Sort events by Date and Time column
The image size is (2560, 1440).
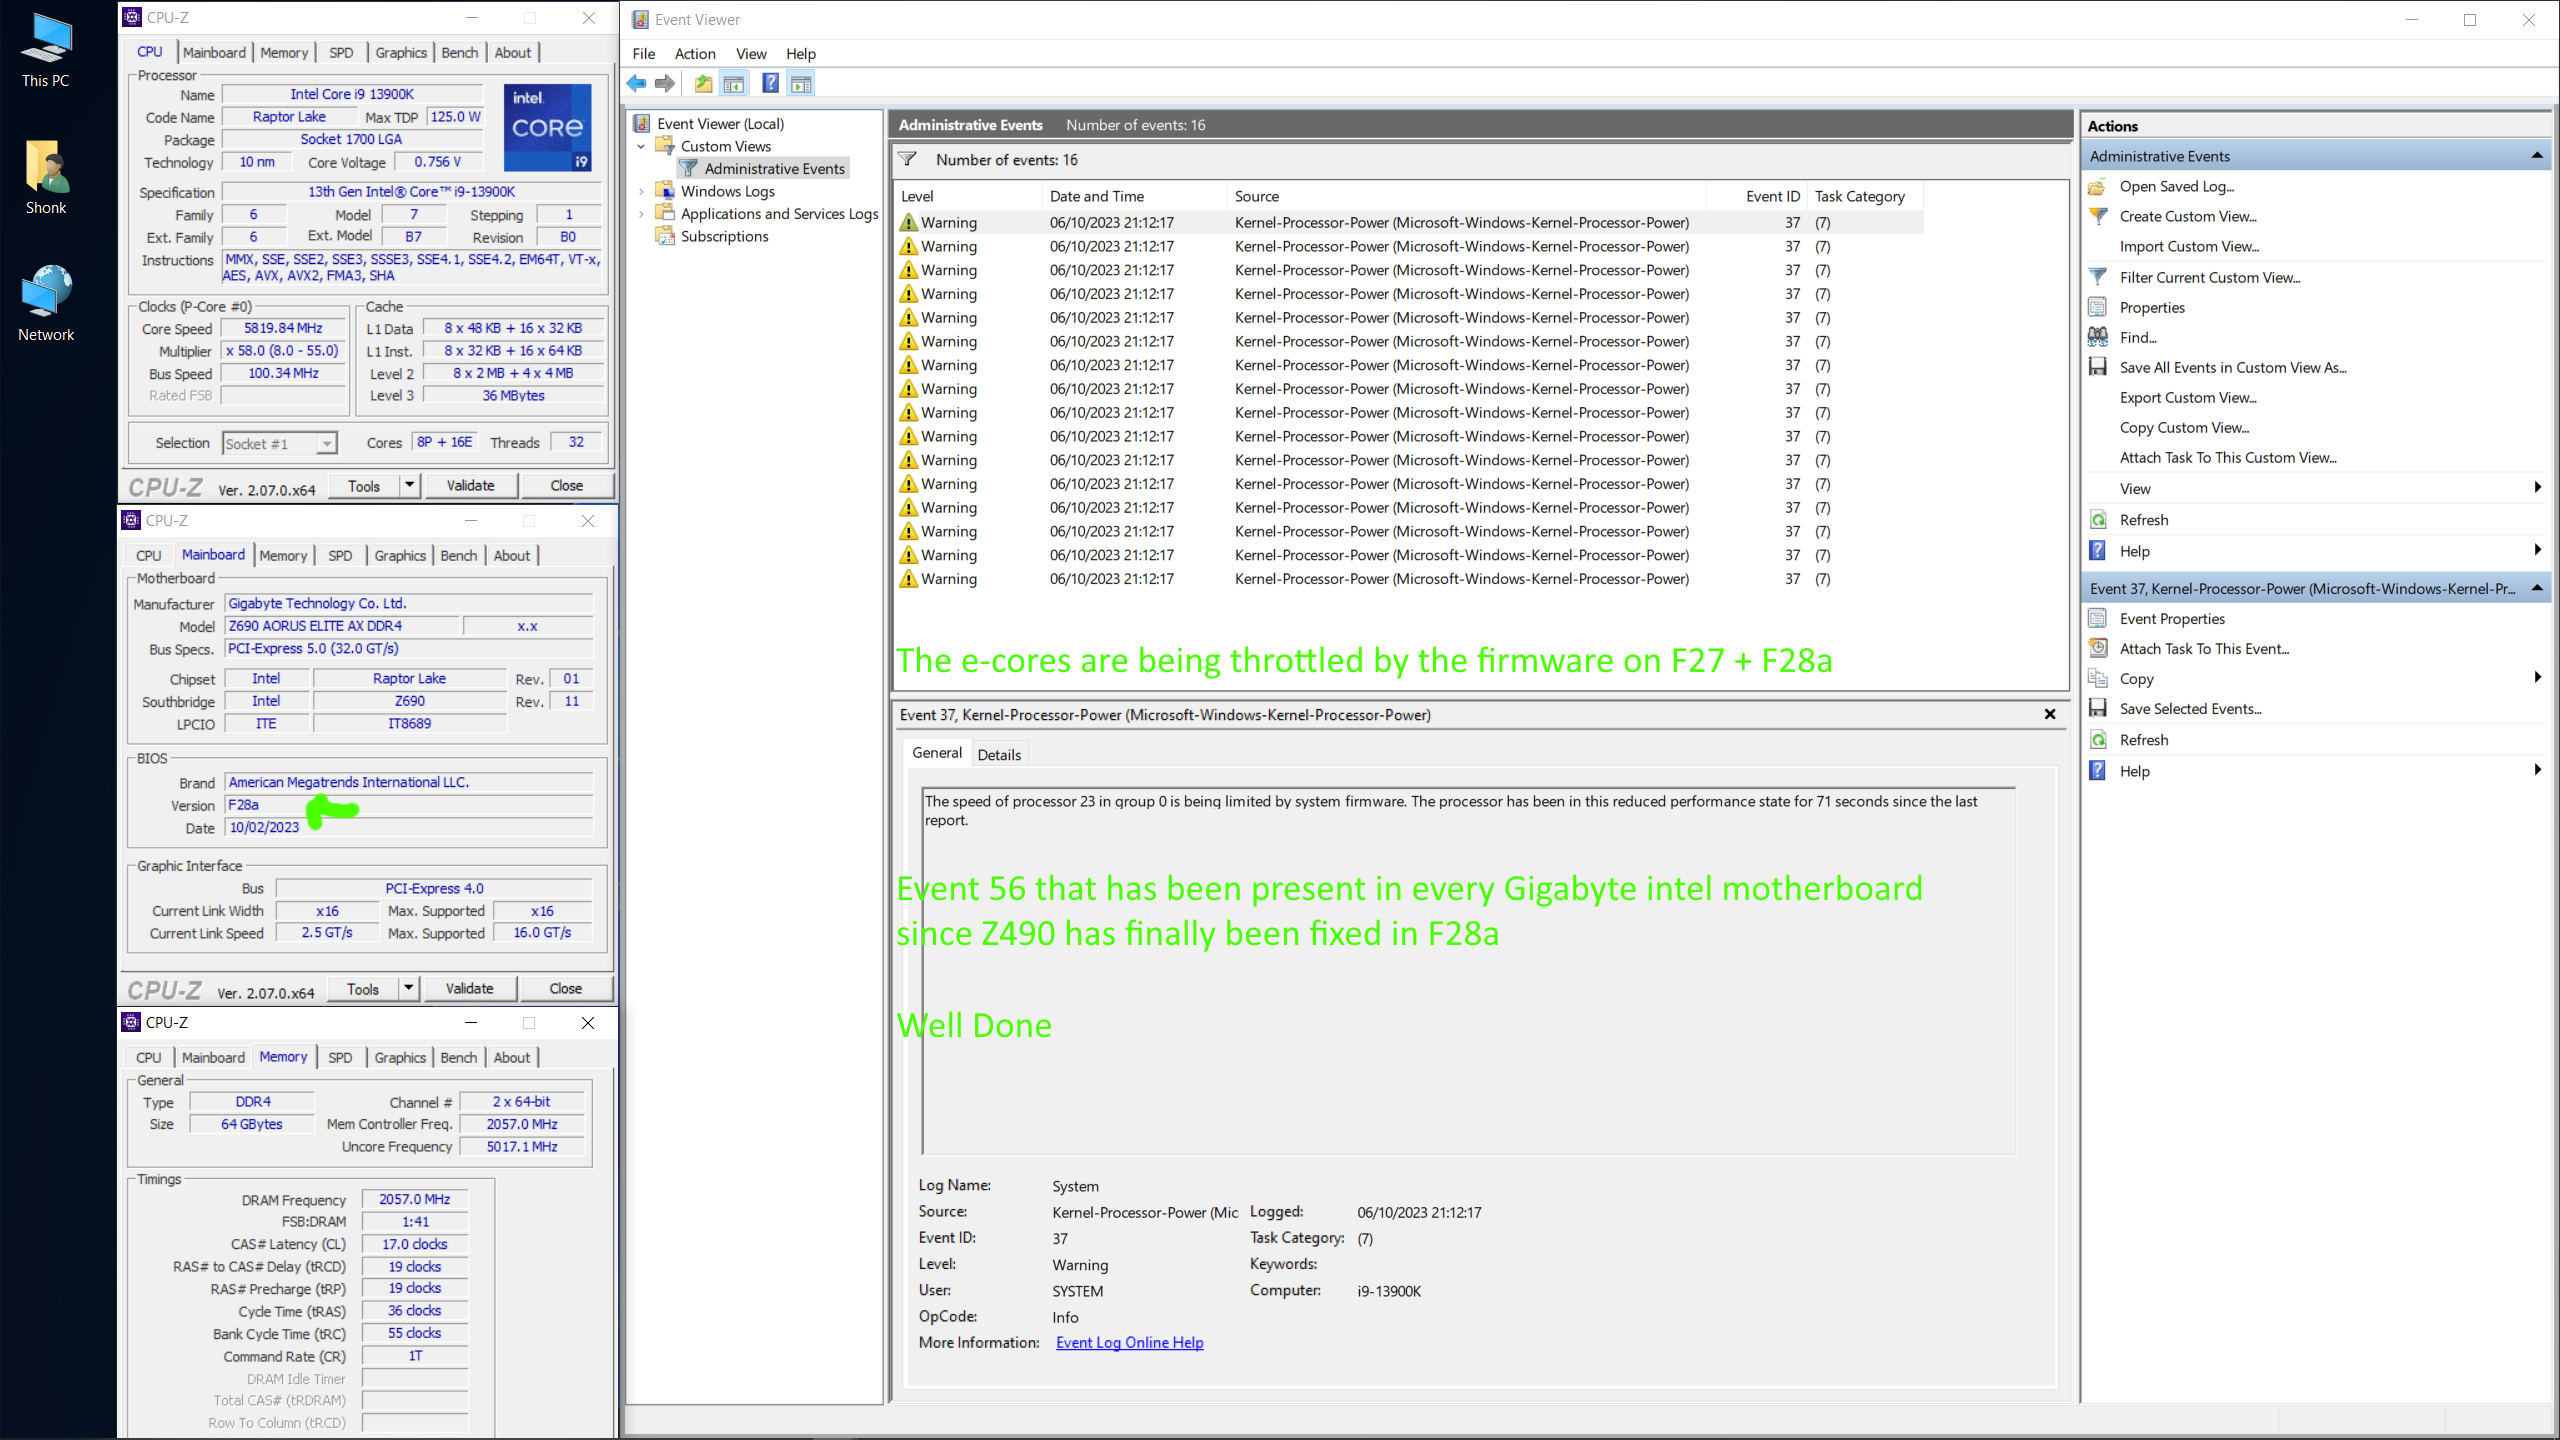pos(1134,196)
